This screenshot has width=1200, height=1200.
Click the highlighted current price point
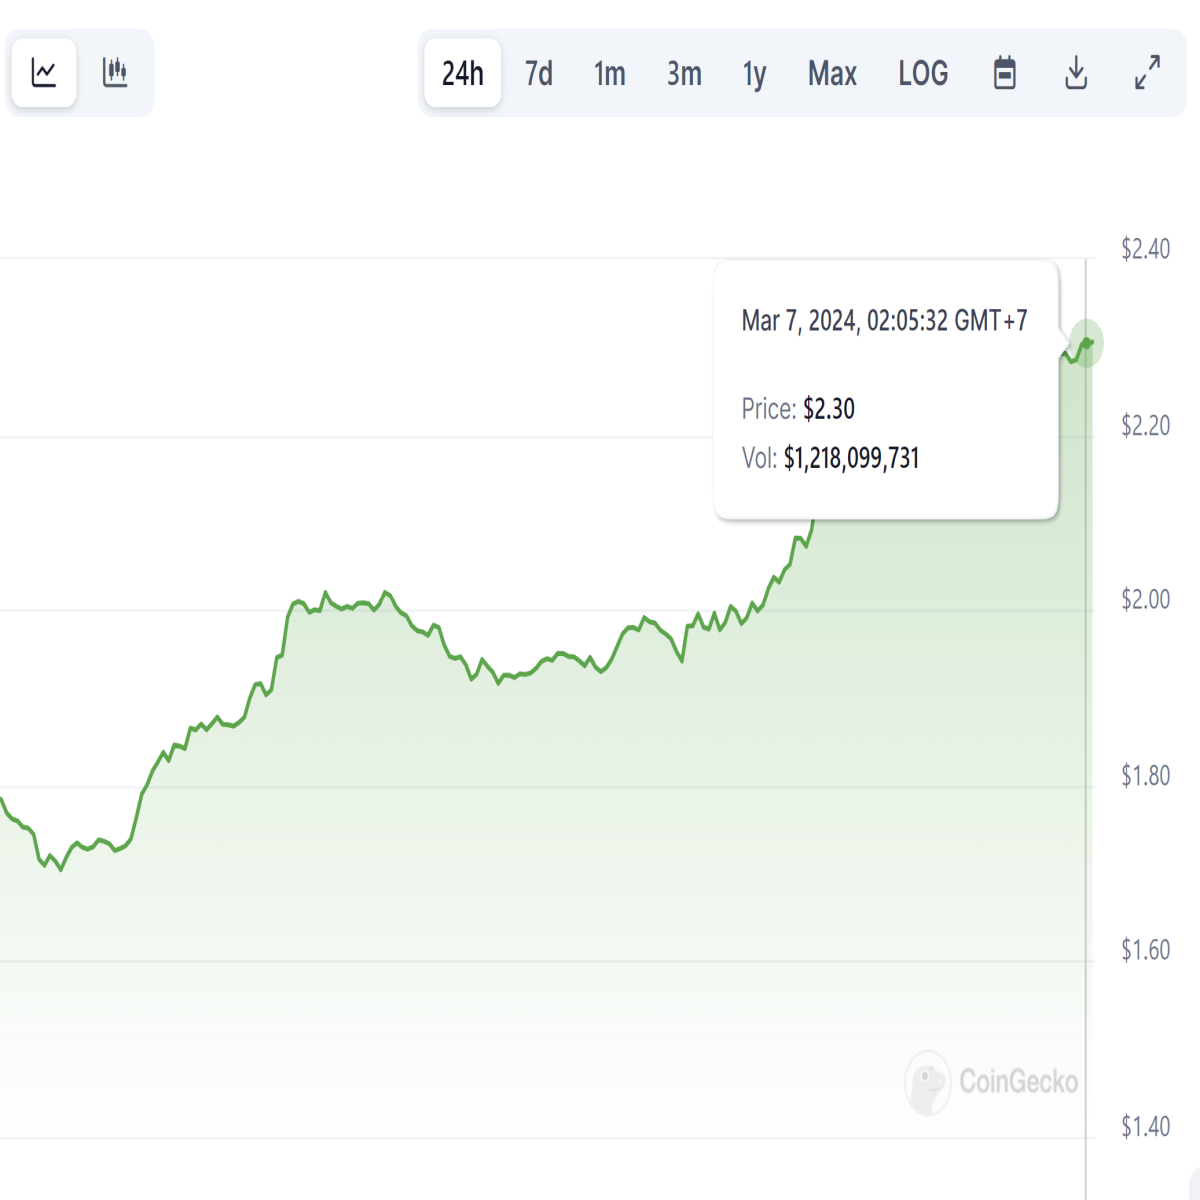point(1087,343)
